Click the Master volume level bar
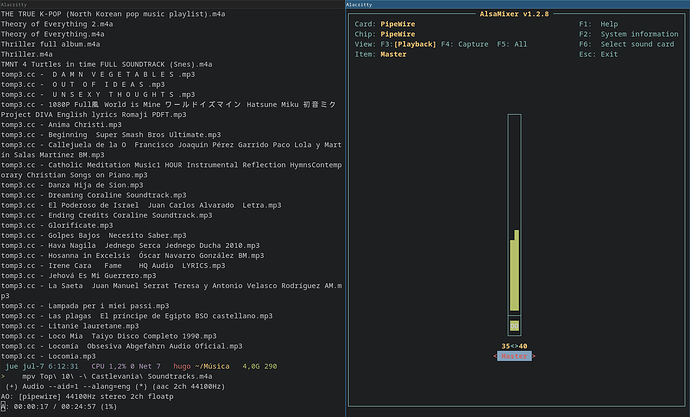 coord(514,270)
